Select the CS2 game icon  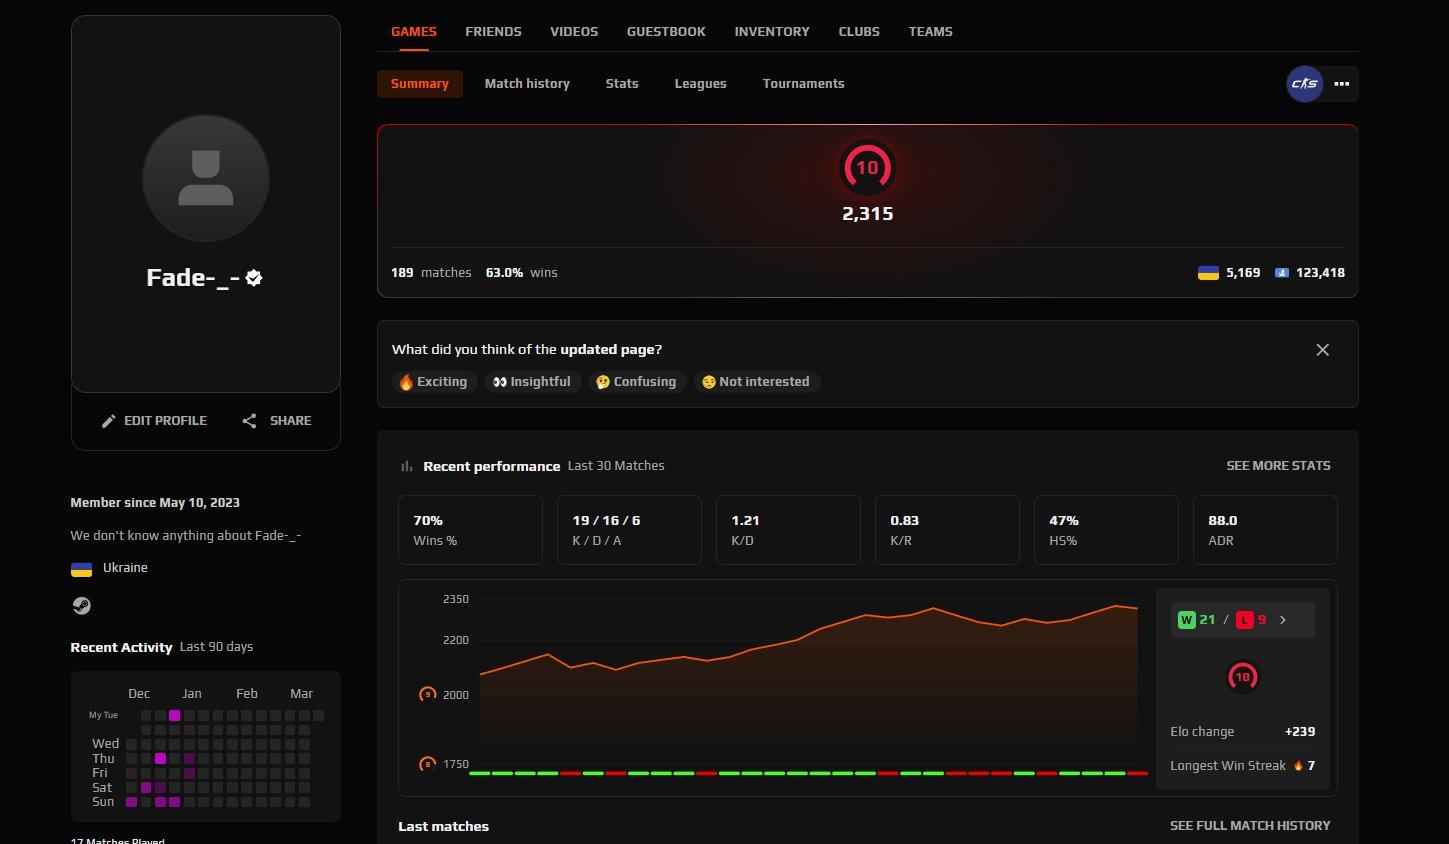(x=1303, y=84)
